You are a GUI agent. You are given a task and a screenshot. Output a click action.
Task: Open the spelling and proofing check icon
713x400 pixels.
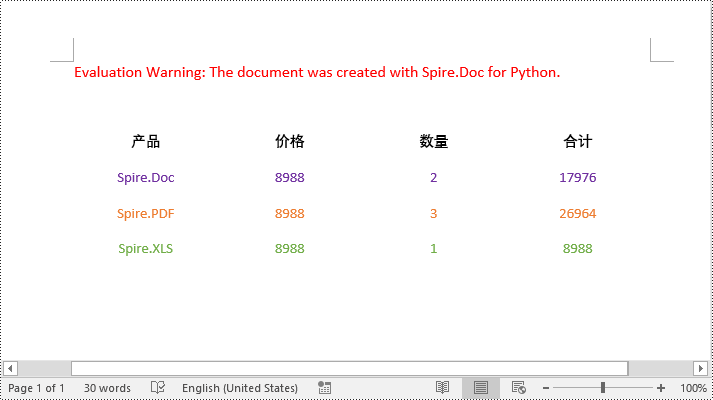(158, 388)
